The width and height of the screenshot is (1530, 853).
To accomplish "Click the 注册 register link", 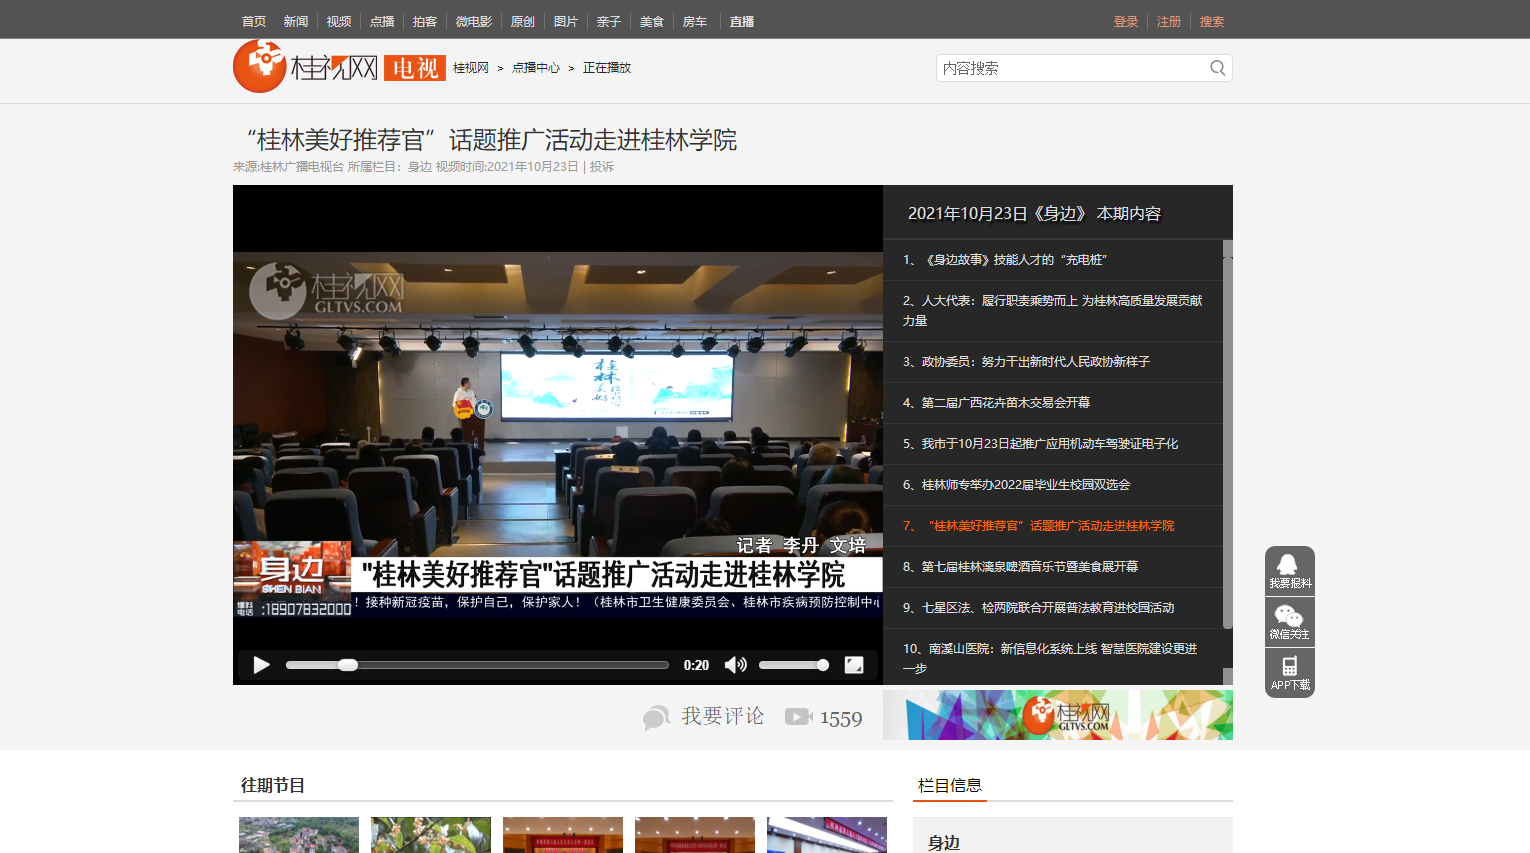I will [1169, 21].
